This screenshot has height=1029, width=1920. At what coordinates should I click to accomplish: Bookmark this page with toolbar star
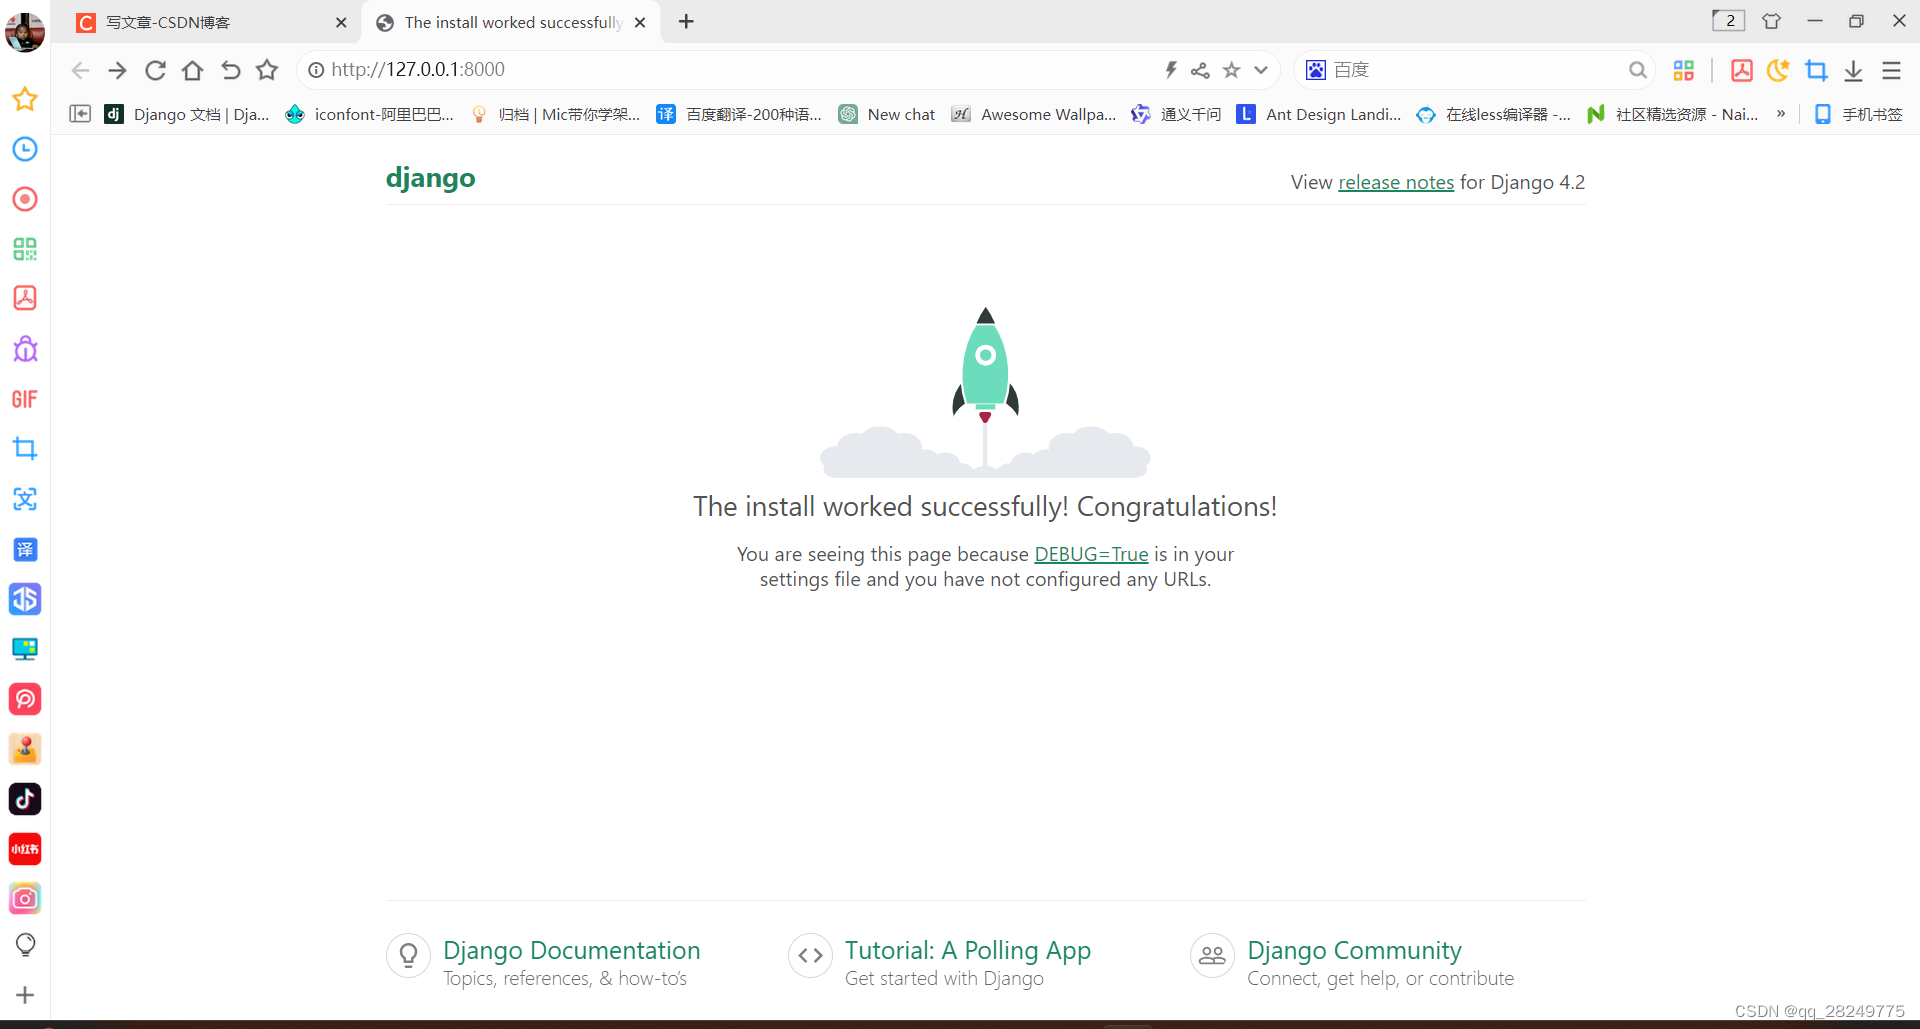click(266, 70)
